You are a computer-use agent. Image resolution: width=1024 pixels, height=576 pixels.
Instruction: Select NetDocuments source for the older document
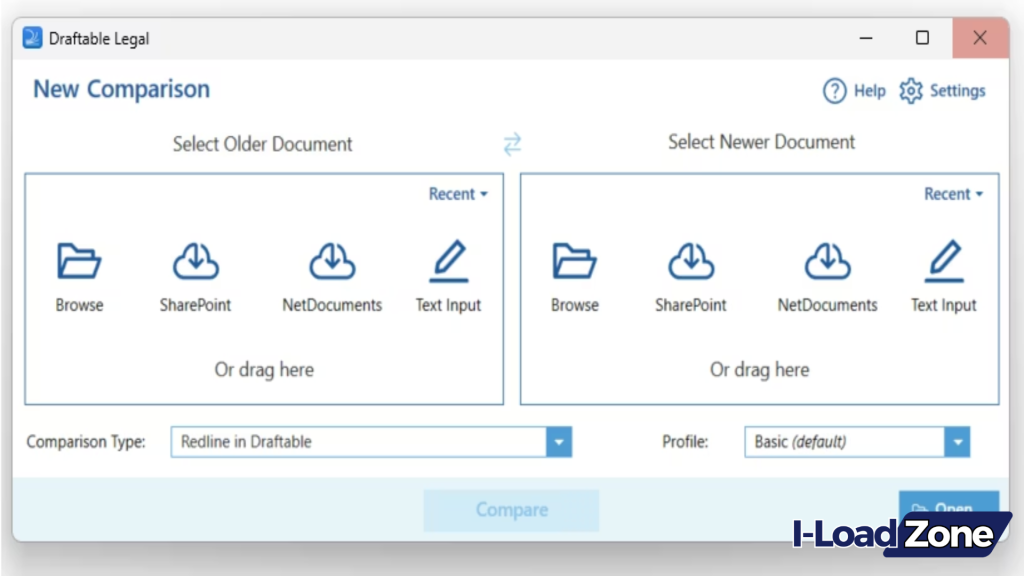[331, 260]
